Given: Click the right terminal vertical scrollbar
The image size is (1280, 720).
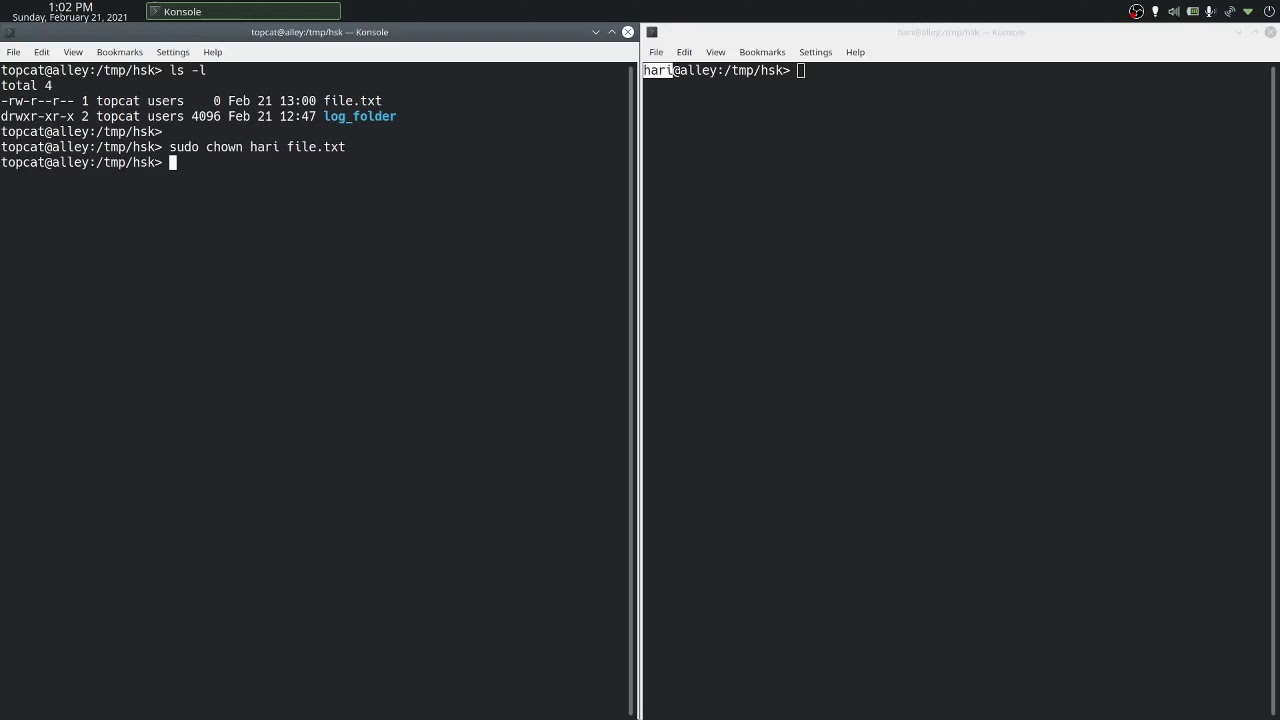Looking at the screenshot, I should 1275,390.
